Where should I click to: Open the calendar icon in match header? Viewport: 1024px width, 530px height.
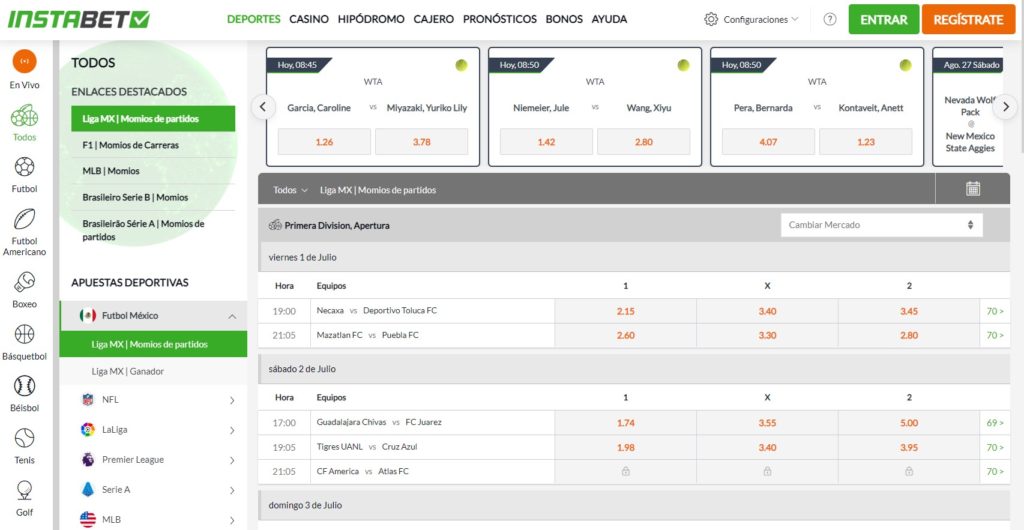pos(973,189)
